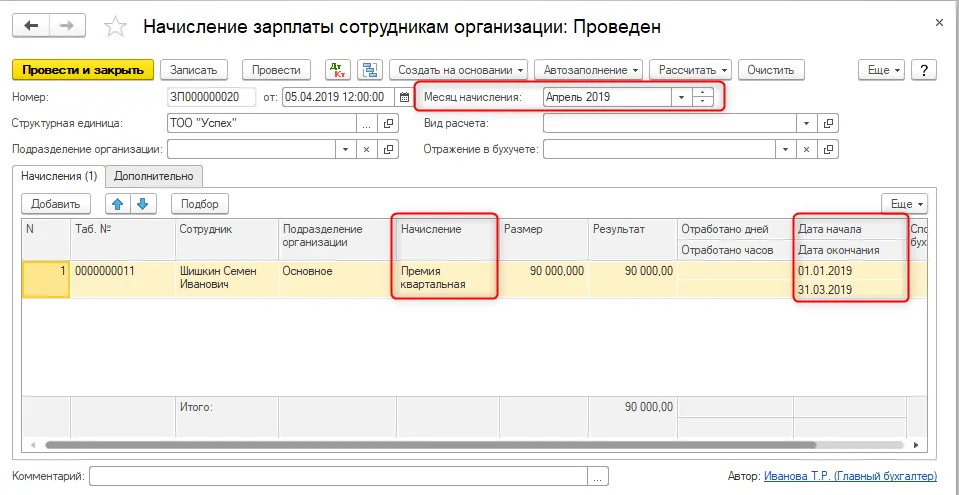Screen dimensions: 959x495
Task: Select Структурная единица via ellipsis button
Action: tap(367, 123)
